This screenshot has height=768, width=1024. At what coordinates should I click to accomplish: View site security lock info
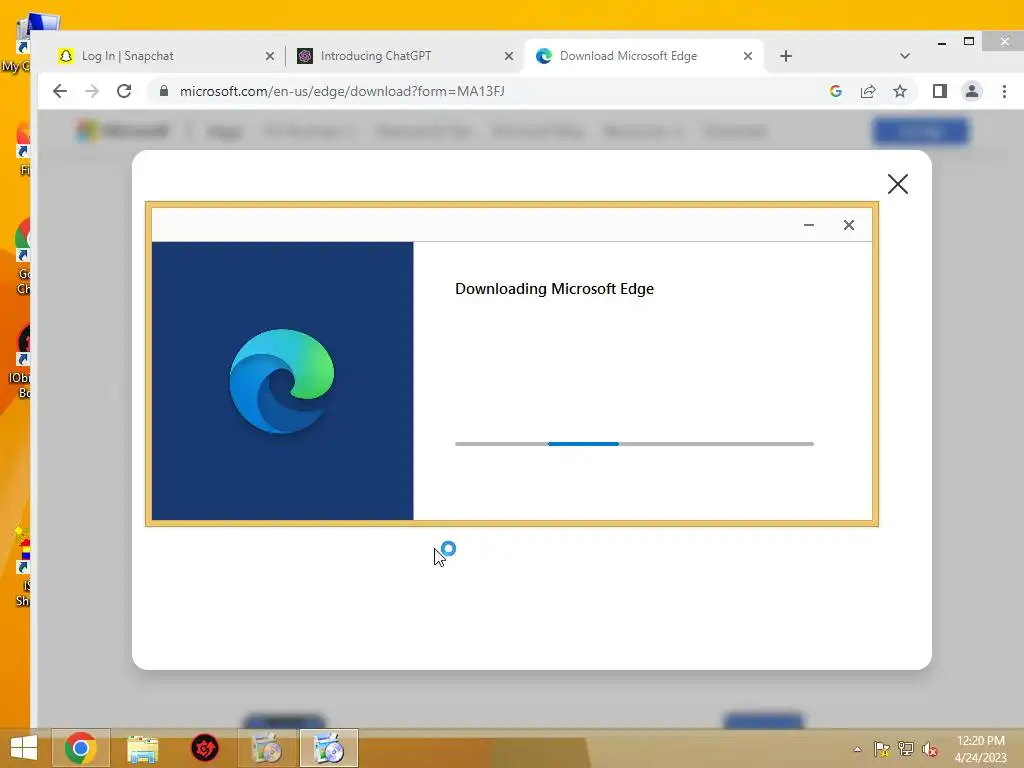pyautogui.click(x=164, y=91)
